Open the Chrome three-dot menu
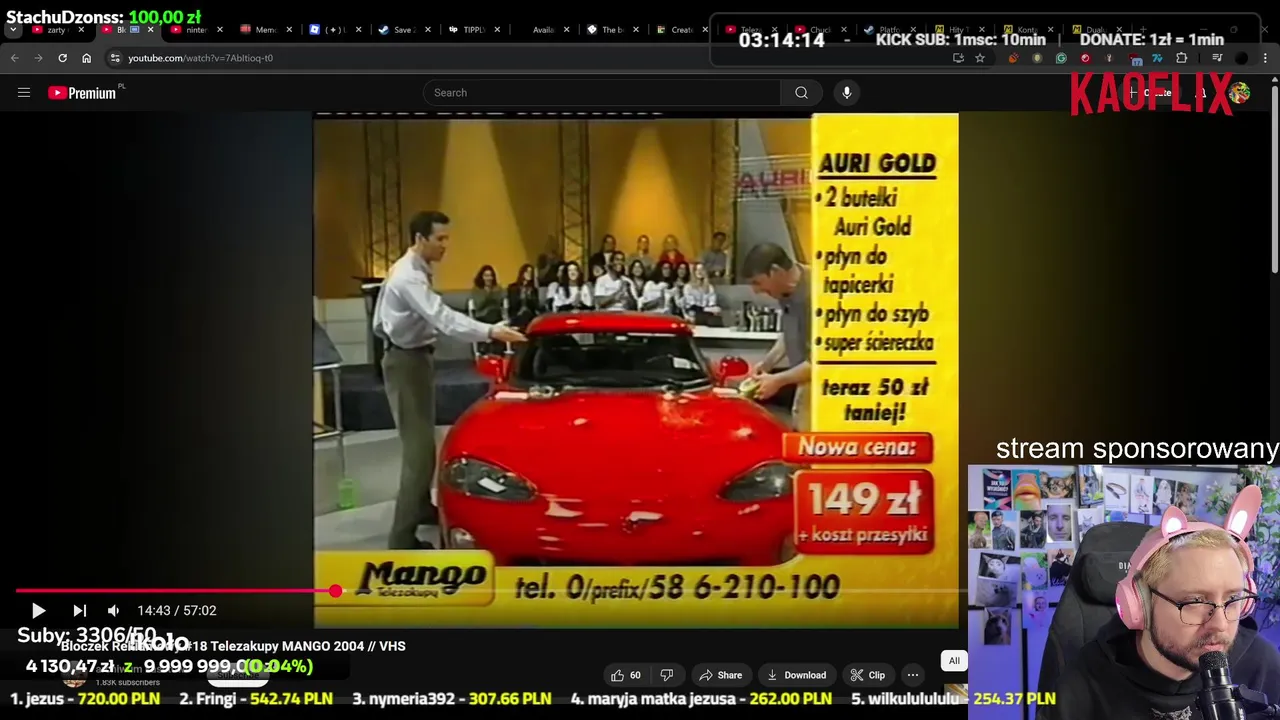 1265,58
